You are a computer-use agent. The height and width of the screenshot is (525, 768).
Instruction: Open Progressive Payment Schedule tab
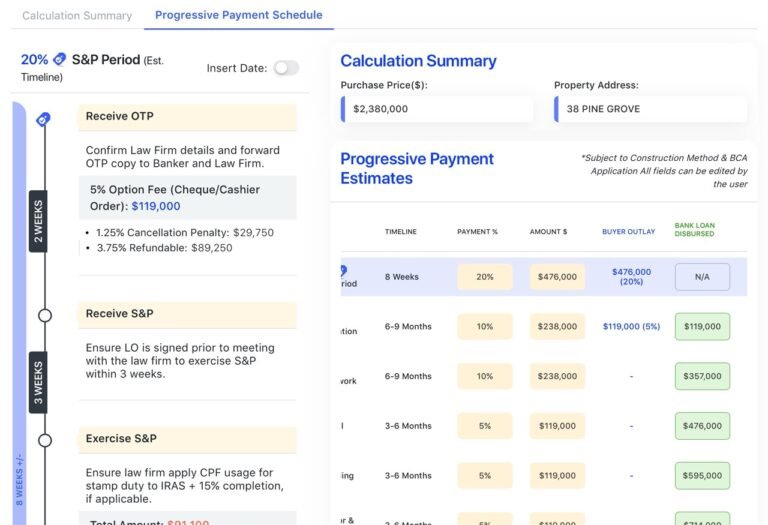tap(239, 15)
